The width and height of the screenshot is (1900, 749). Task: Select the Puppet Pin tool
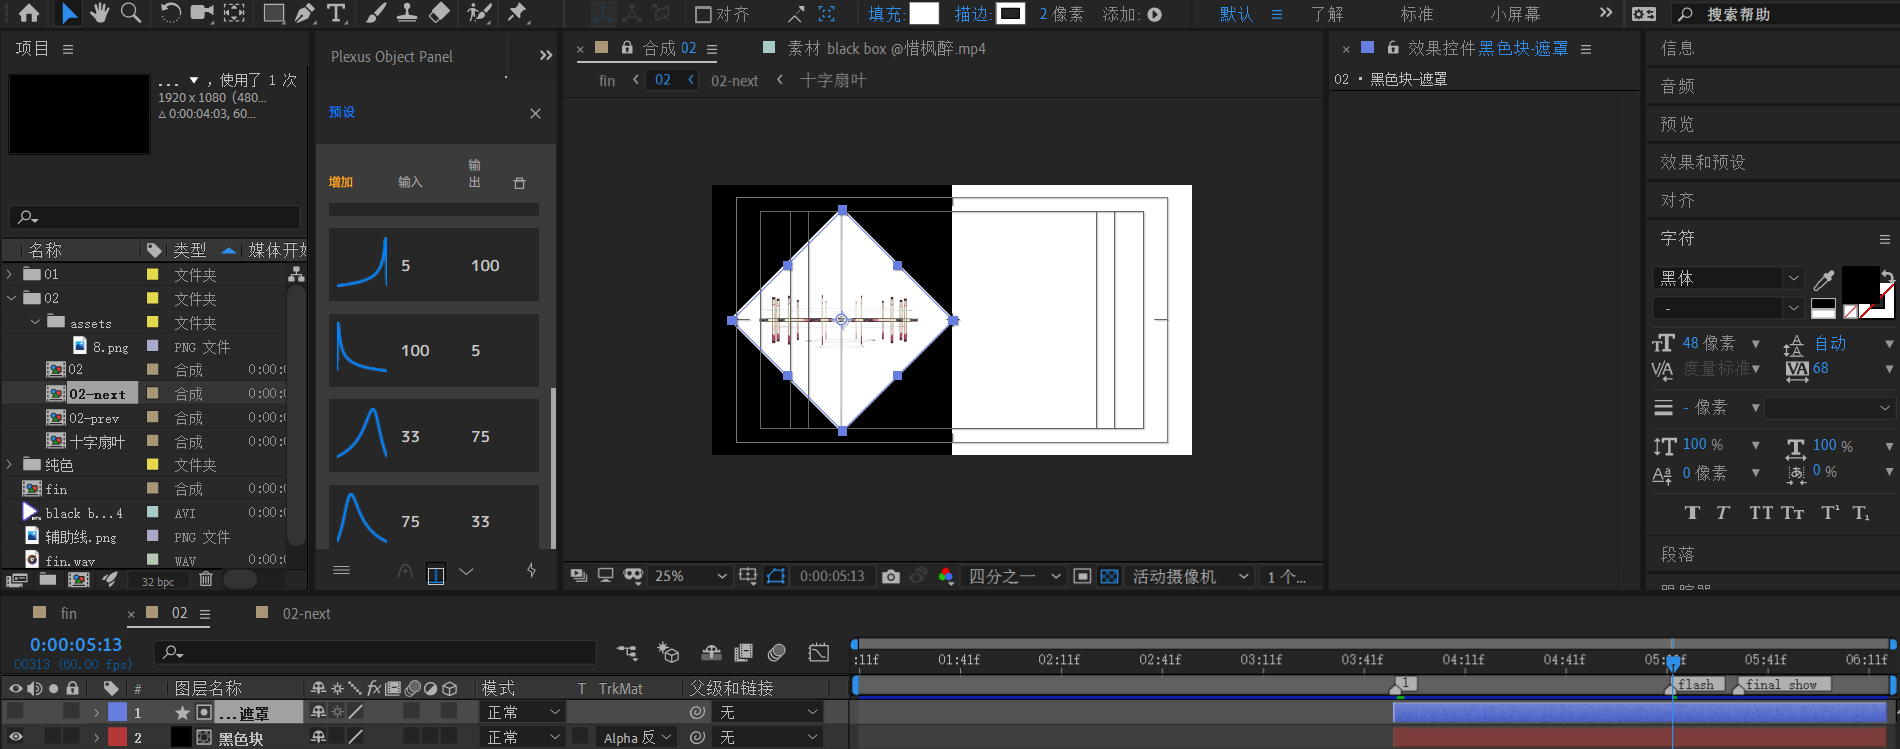(517, 13)
